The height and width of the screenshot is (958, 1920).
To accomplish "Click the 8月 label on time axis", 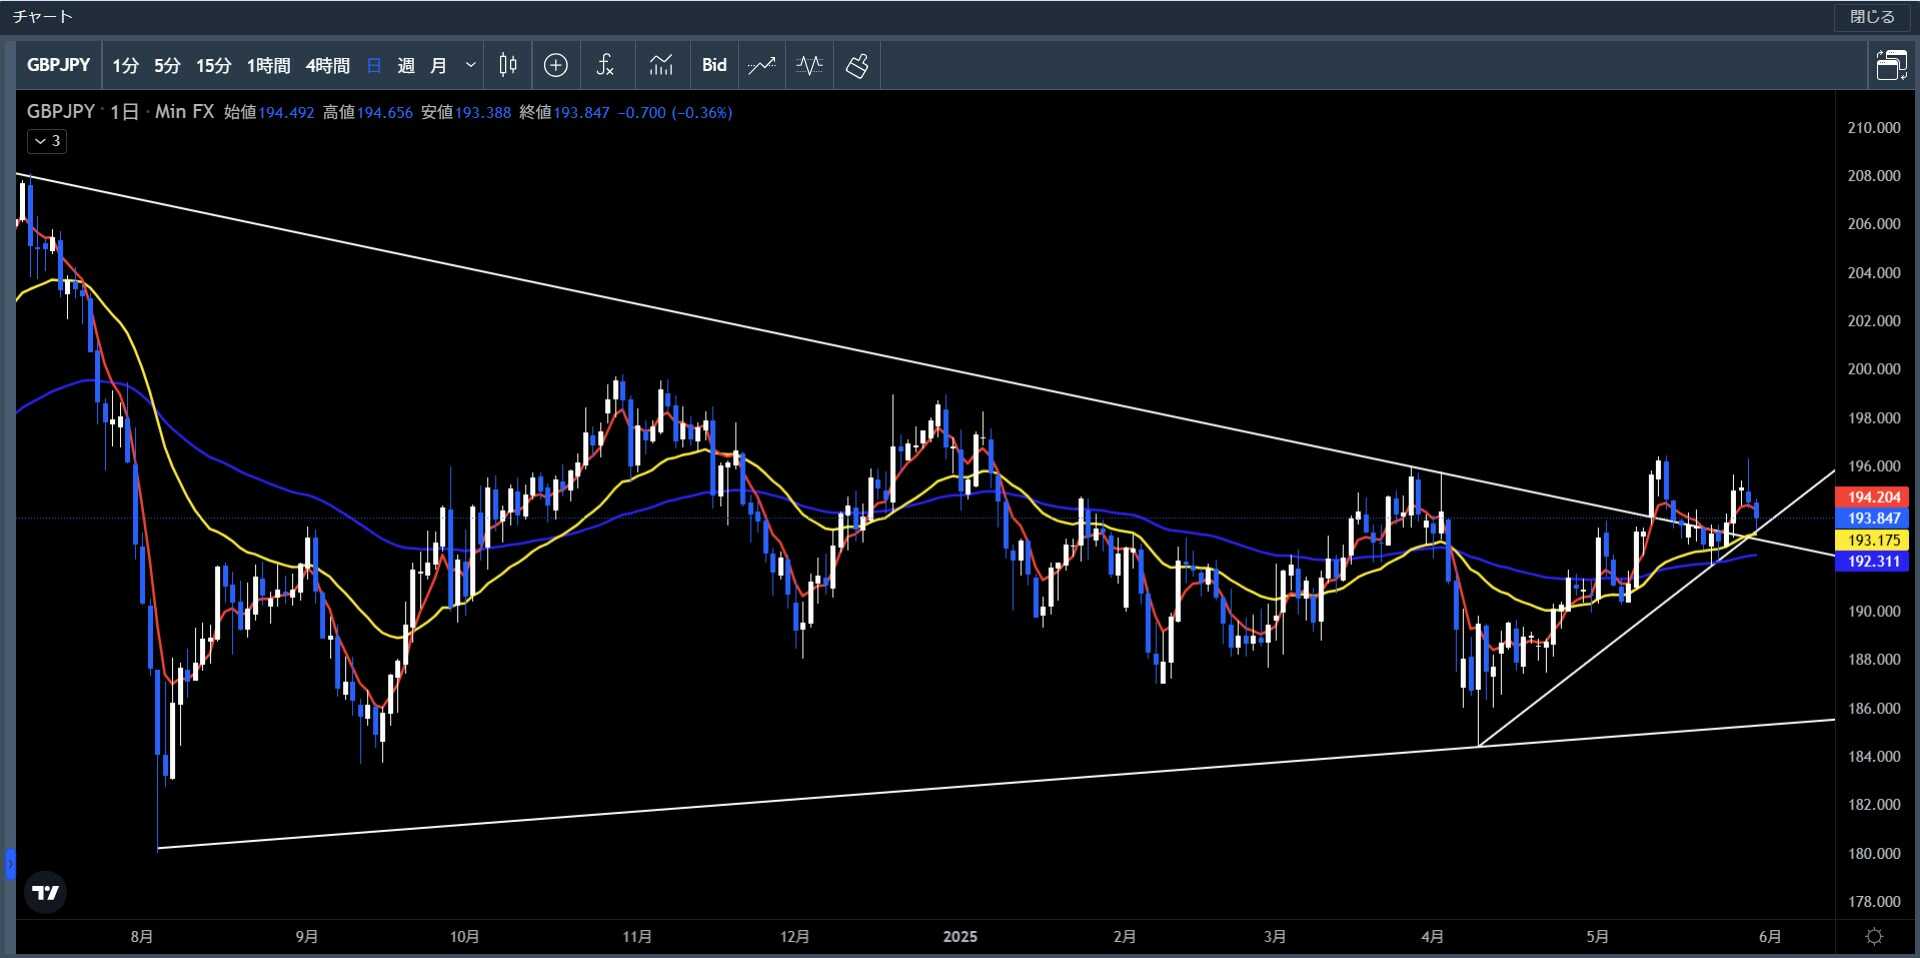I will point(142,937).
